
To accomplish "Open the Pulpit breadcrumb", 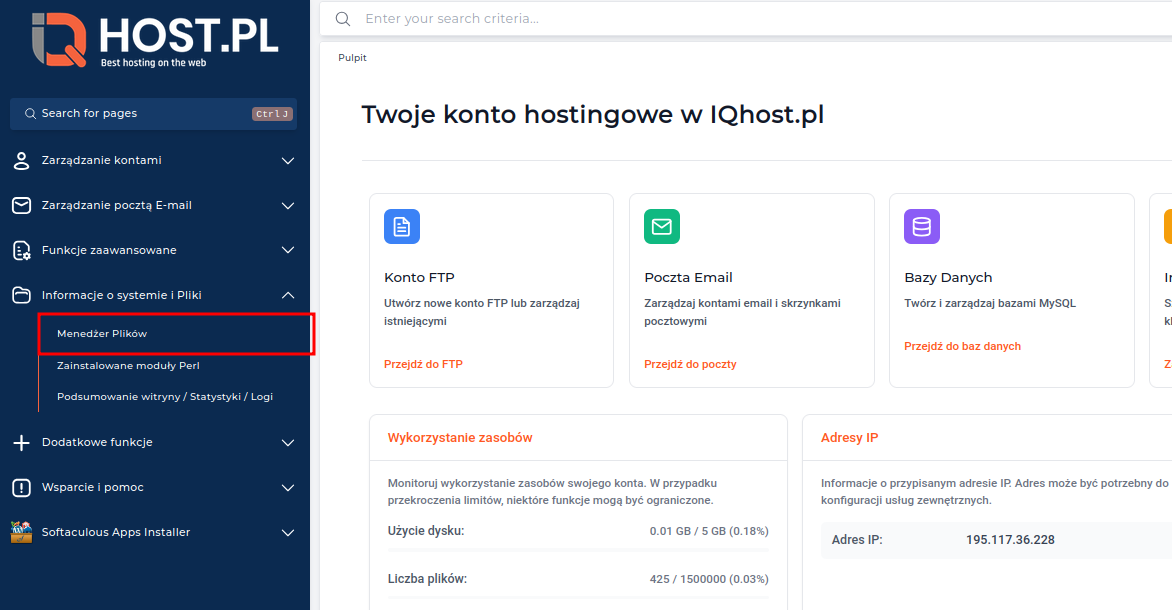I will click(x=352, y=57).
